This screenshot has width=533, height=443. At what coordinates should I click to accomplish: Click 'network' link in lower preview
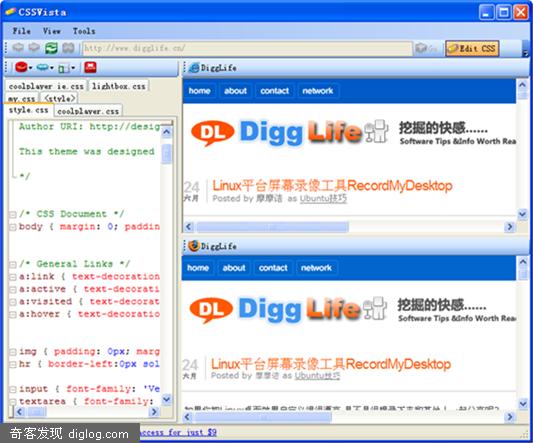(x=316, y=268)
